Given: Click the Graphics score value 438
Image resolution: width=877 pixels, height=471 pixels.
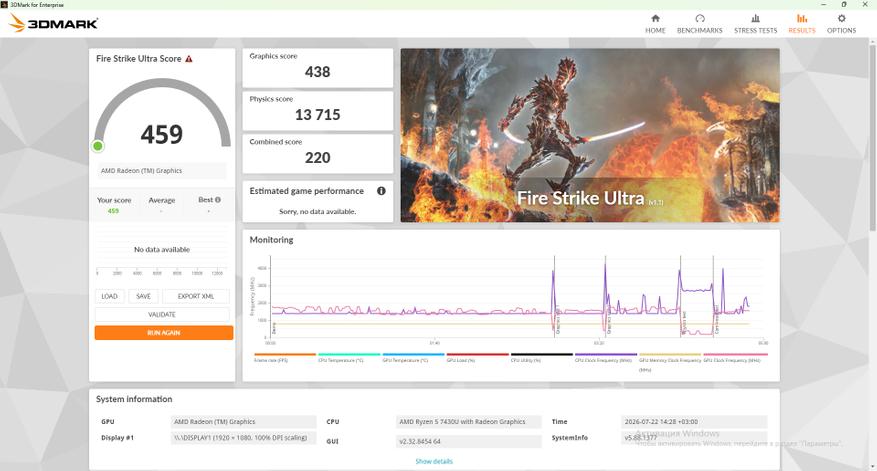Looking at the screenshot, I should (318, 72).
